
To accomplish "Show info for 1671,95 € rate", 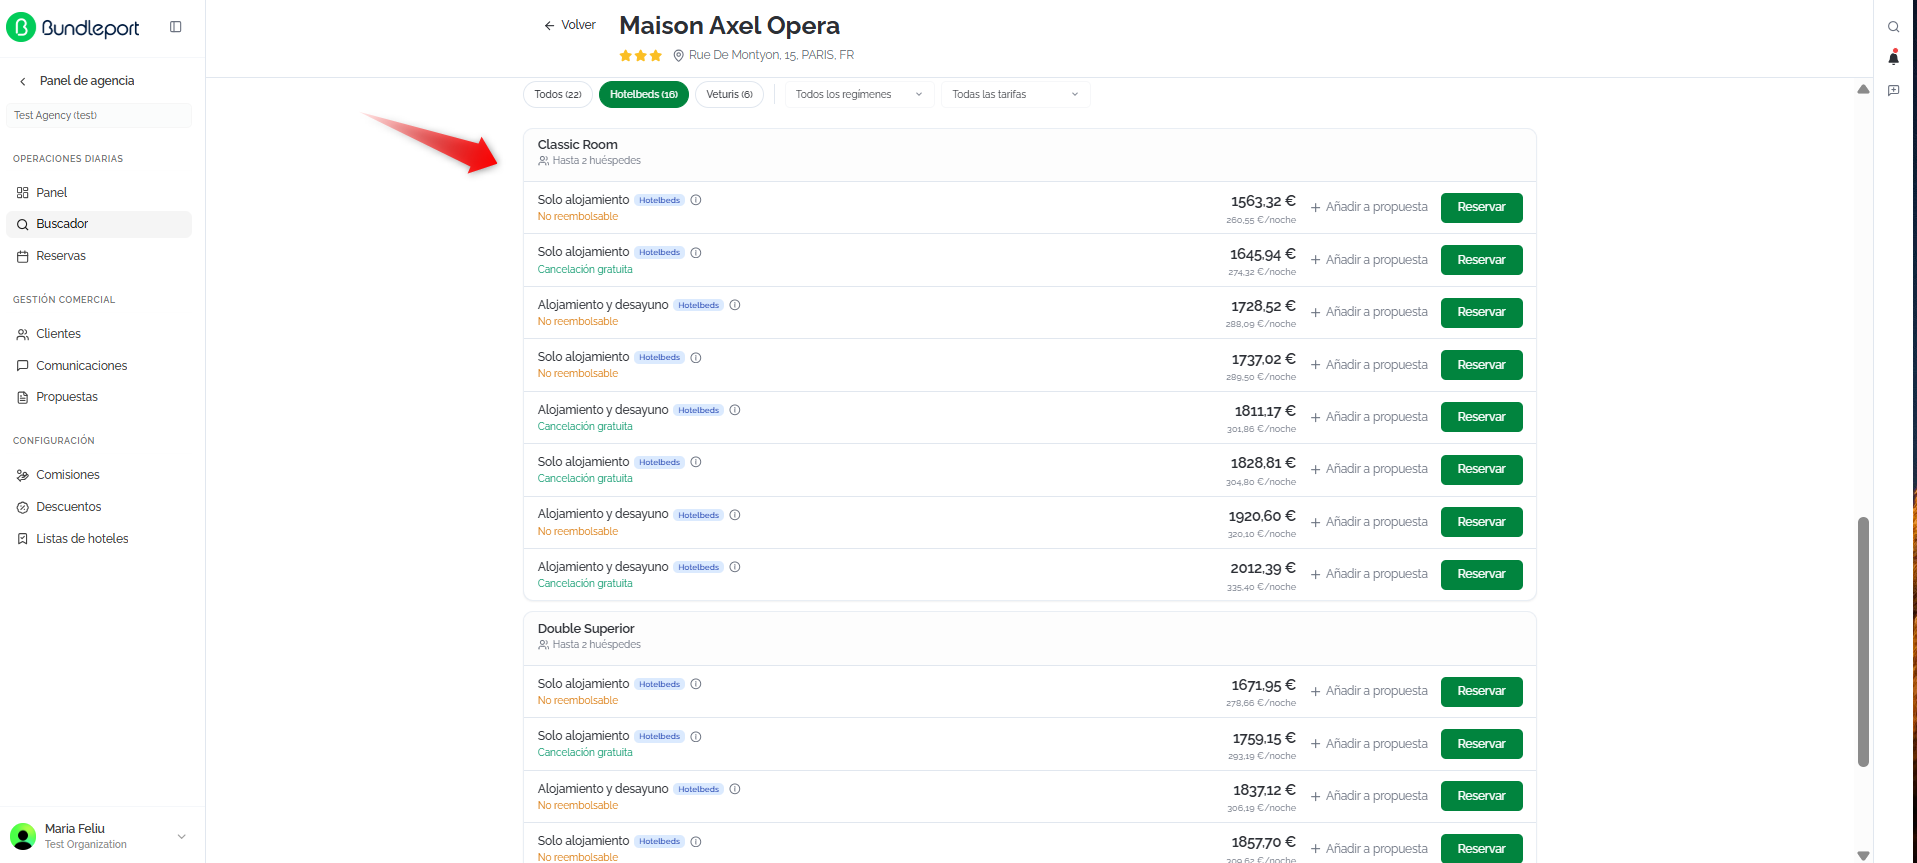I will (696, 684).
